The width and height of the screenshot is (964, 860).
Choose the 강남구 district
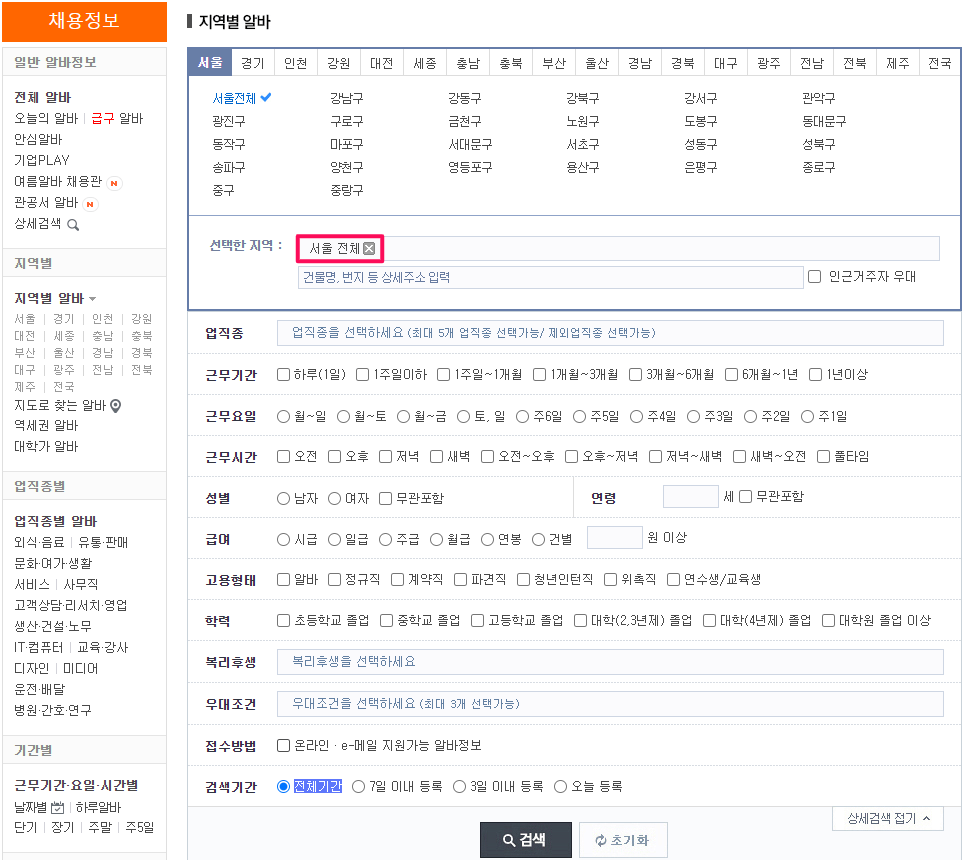(347, 98)
